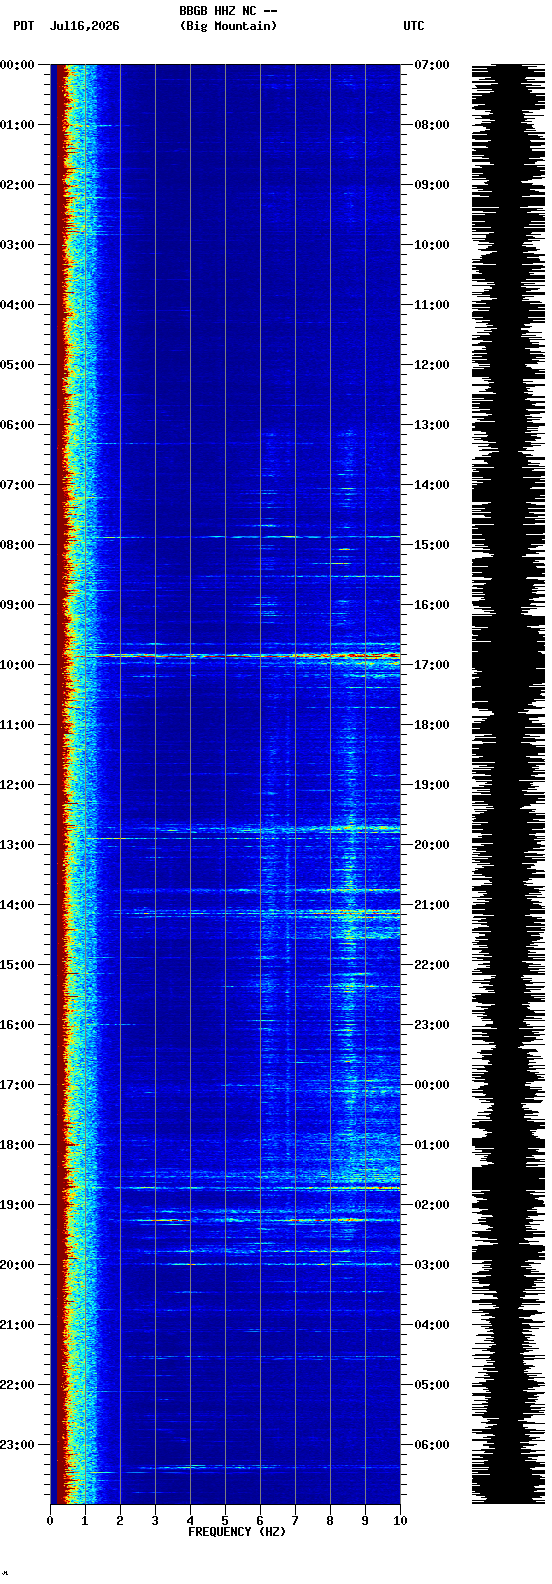552x1584 pixels.
Task: Click the UTC axis '04:00' time label
Action: pos(432,1325)
